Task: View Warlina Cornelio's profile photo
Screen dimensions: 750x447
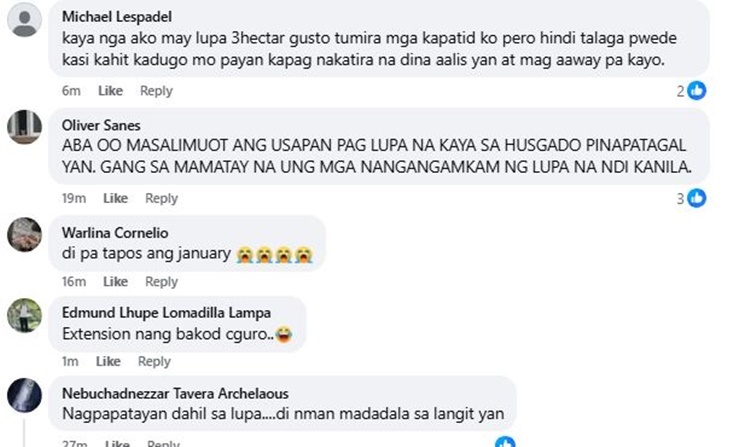Action: coord(24,235)
